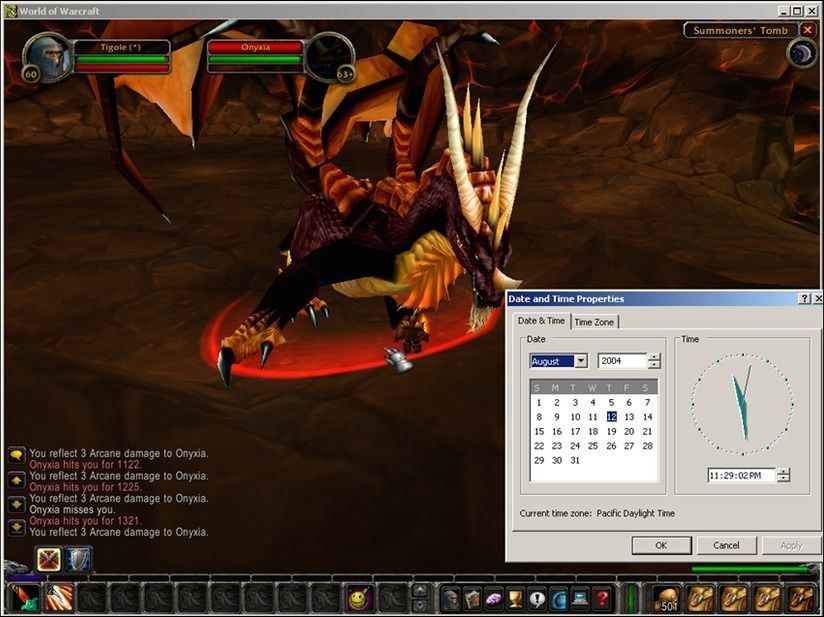Viewport: 824px width, 617px height.
Task: Activate the first action bar ability
Action: (x=24, y=599)
